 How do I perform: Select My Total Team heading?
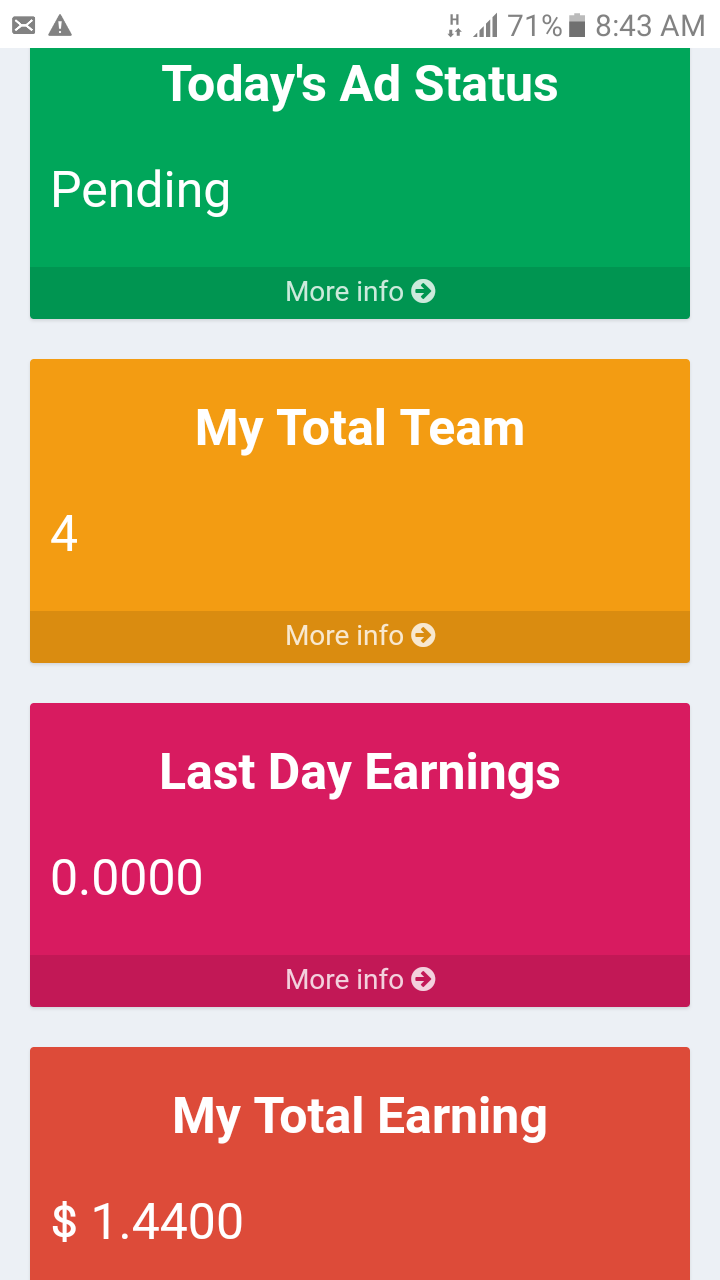click(x=360, y=429)
